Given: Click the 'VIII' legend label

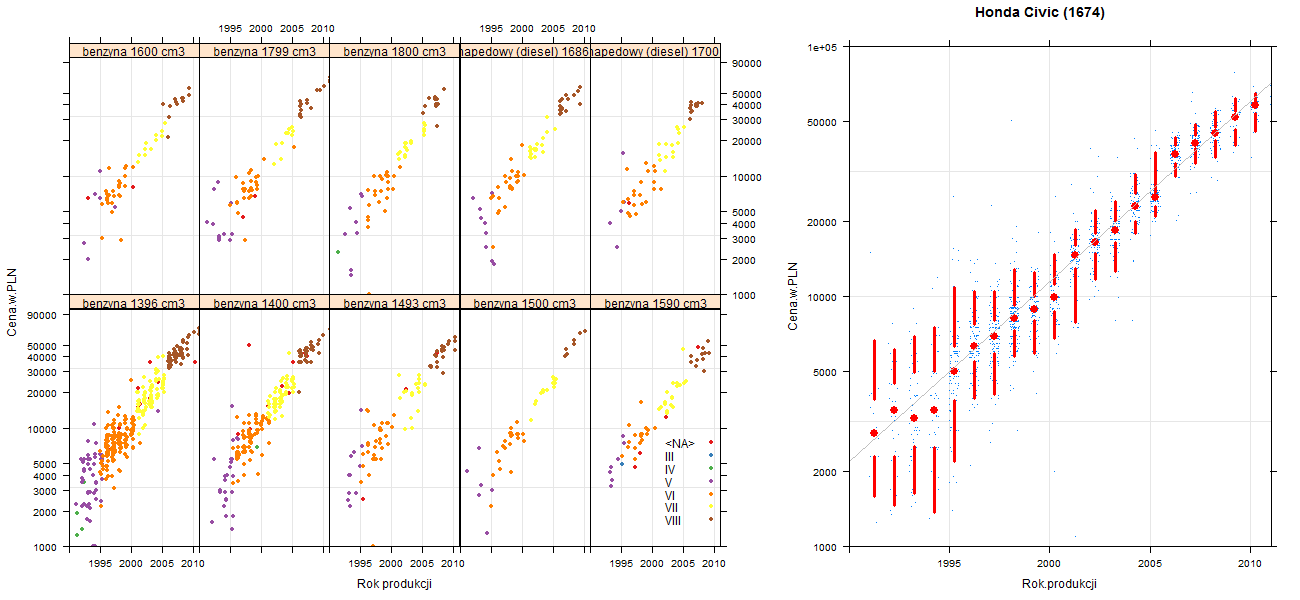Looking at the screenshot, I should point(673,520).
